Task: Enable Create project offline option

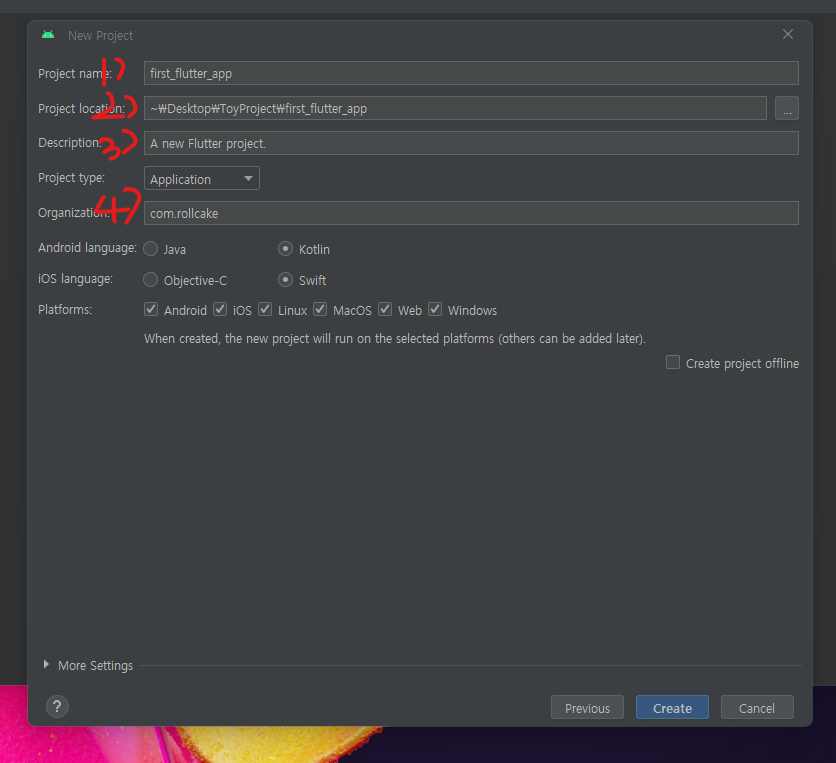Action: coord(673,363)
